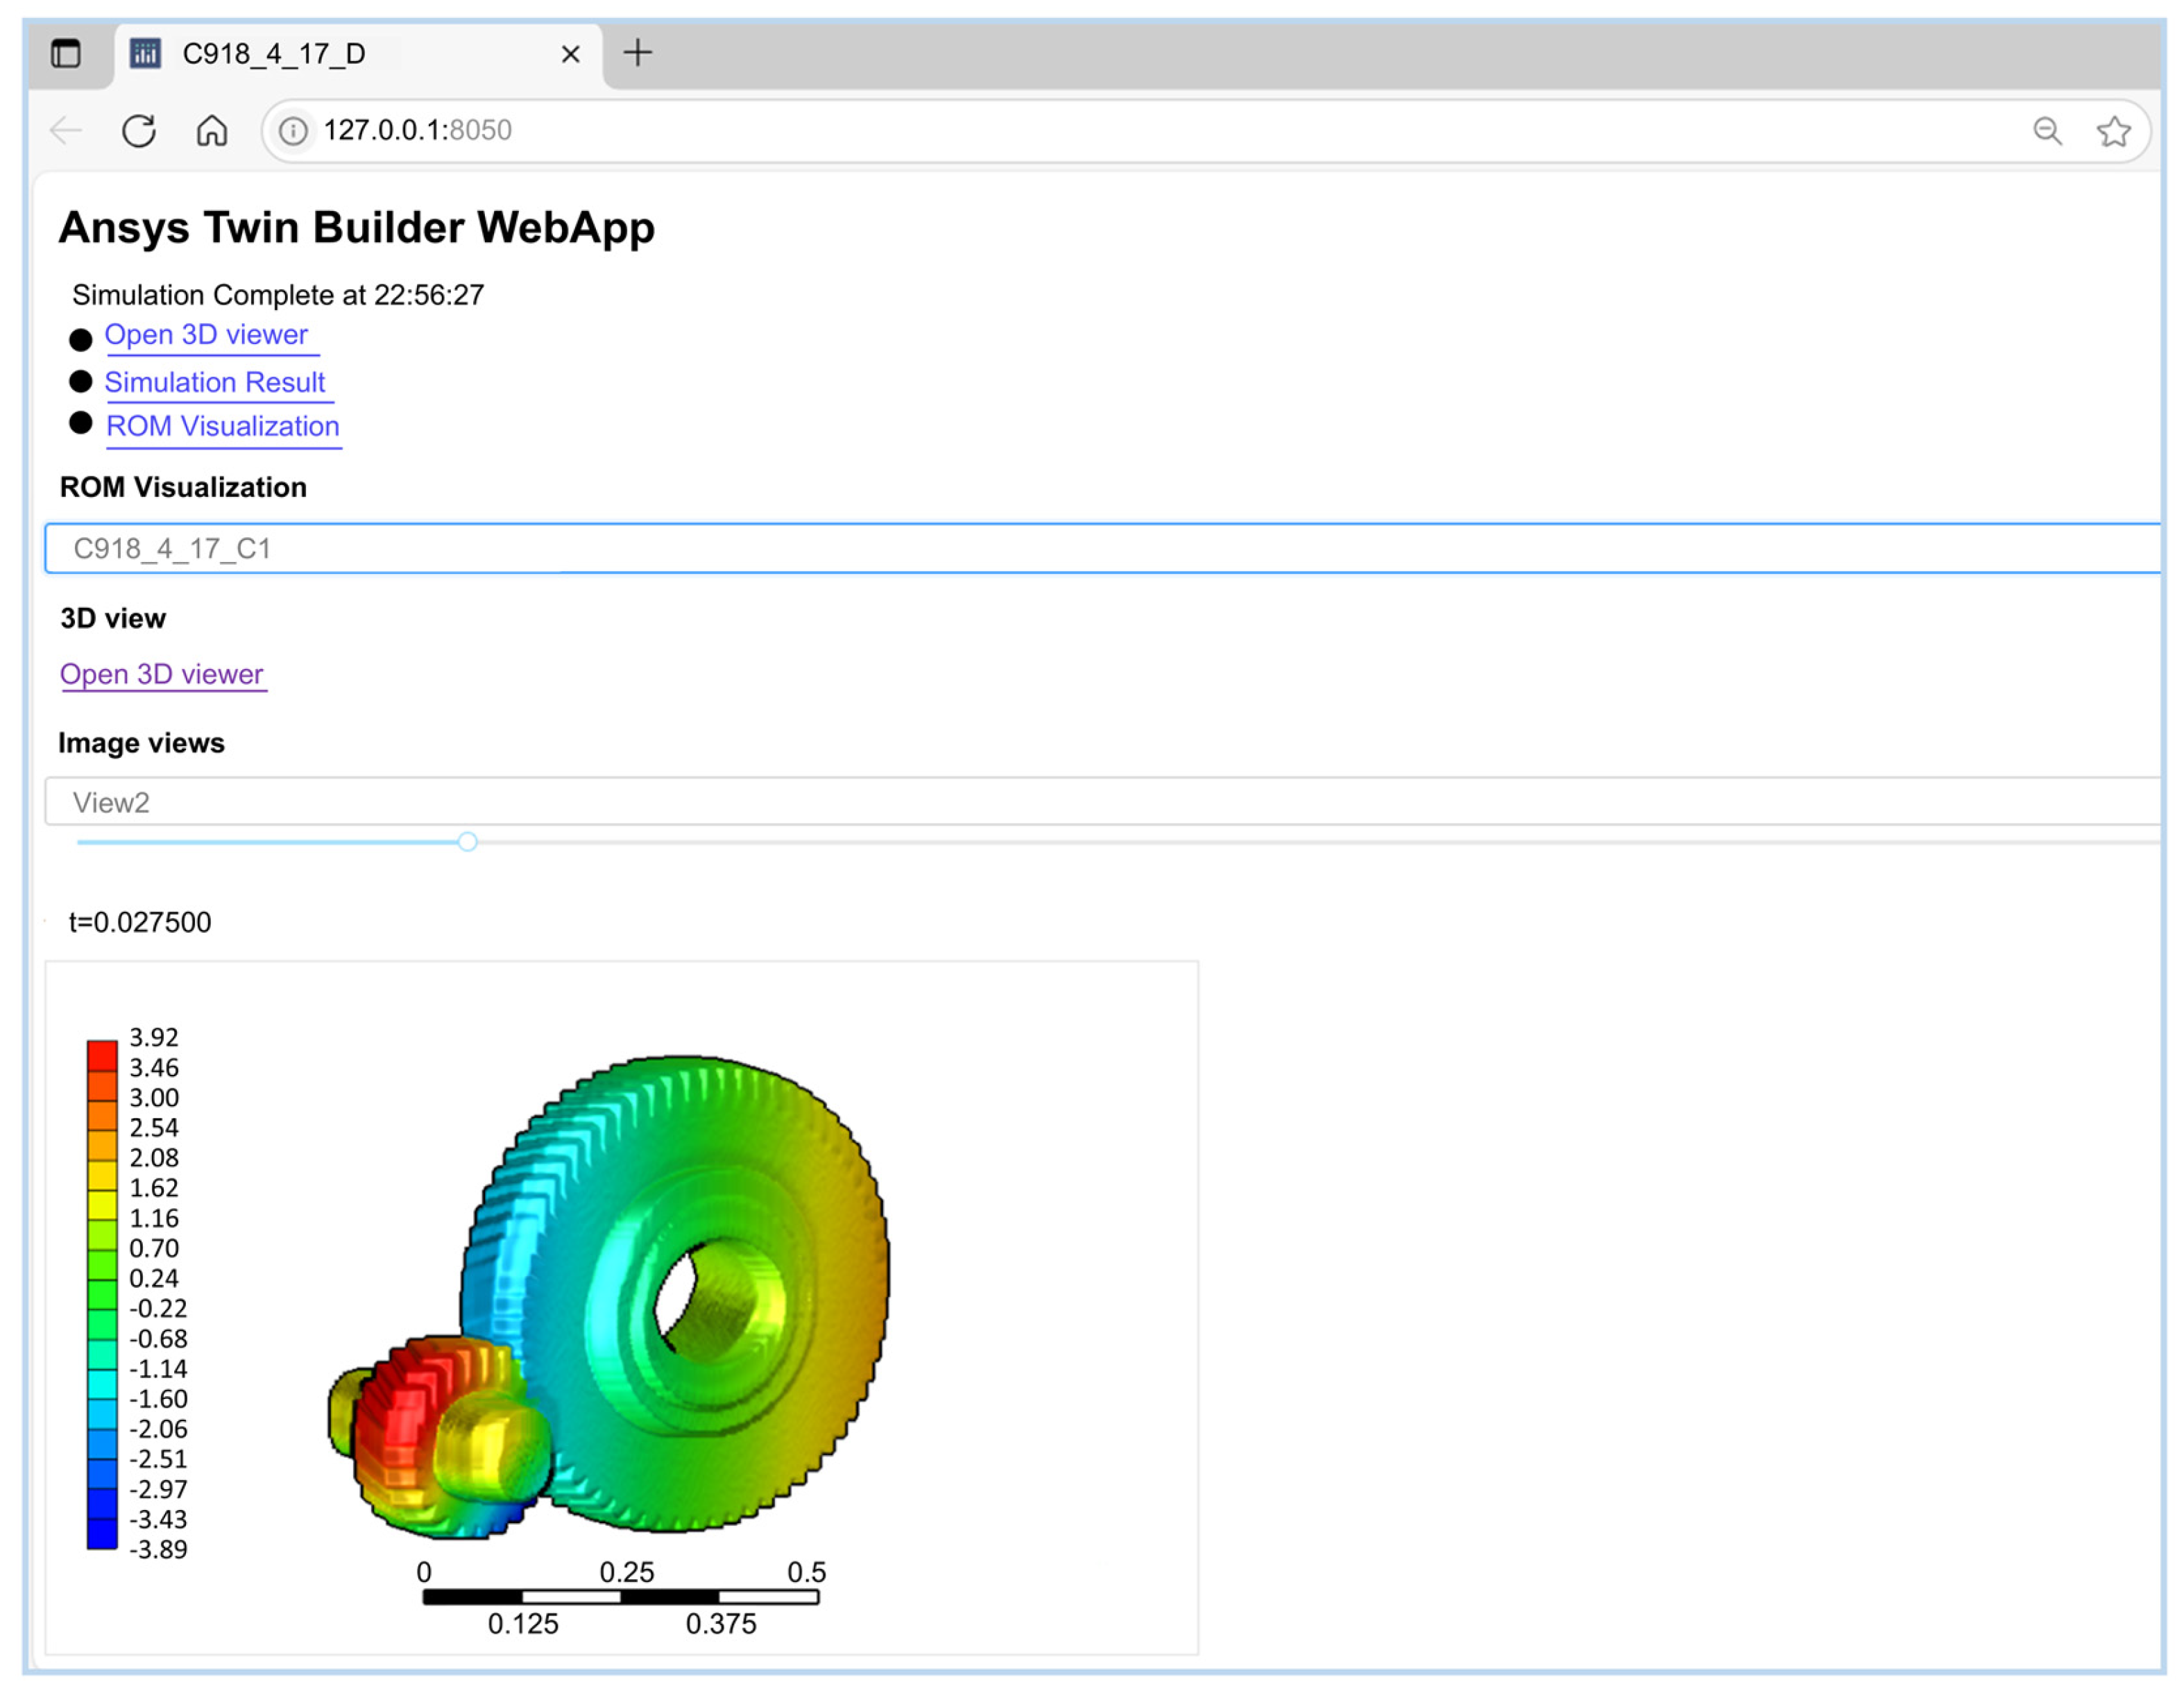Click the home page icon
The height and width of the screenshot is (1698, 2184).
(x=212, y=131)
